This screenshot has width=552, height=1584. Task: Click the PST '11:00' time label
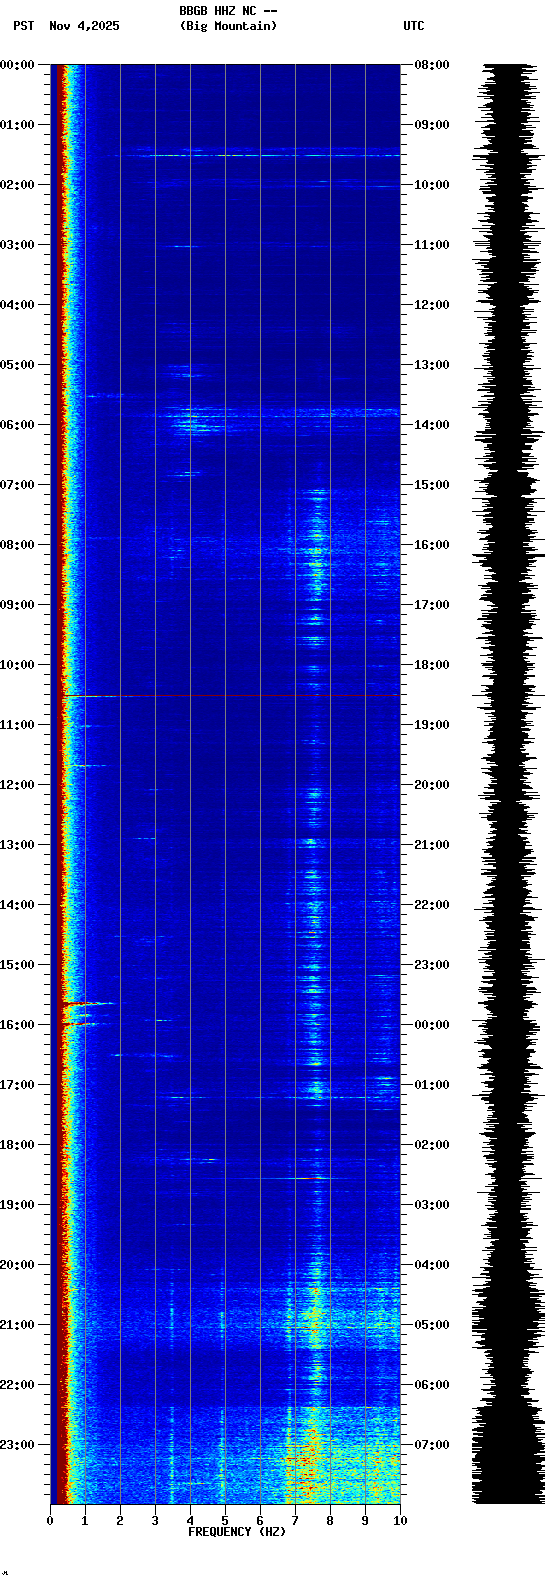(18, 725)
